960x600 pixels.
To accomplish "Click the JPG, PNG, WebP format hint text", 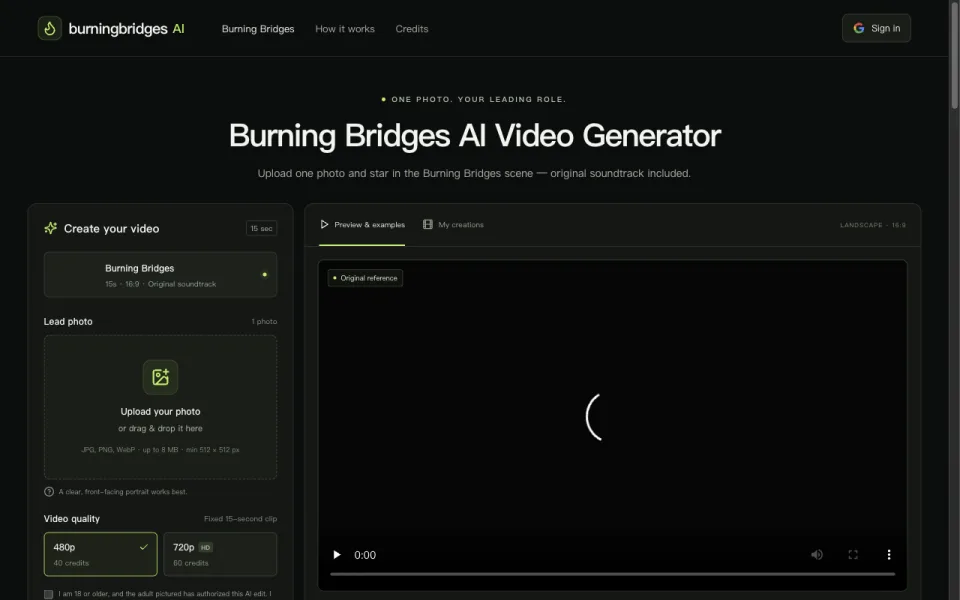I will (160, 449).
